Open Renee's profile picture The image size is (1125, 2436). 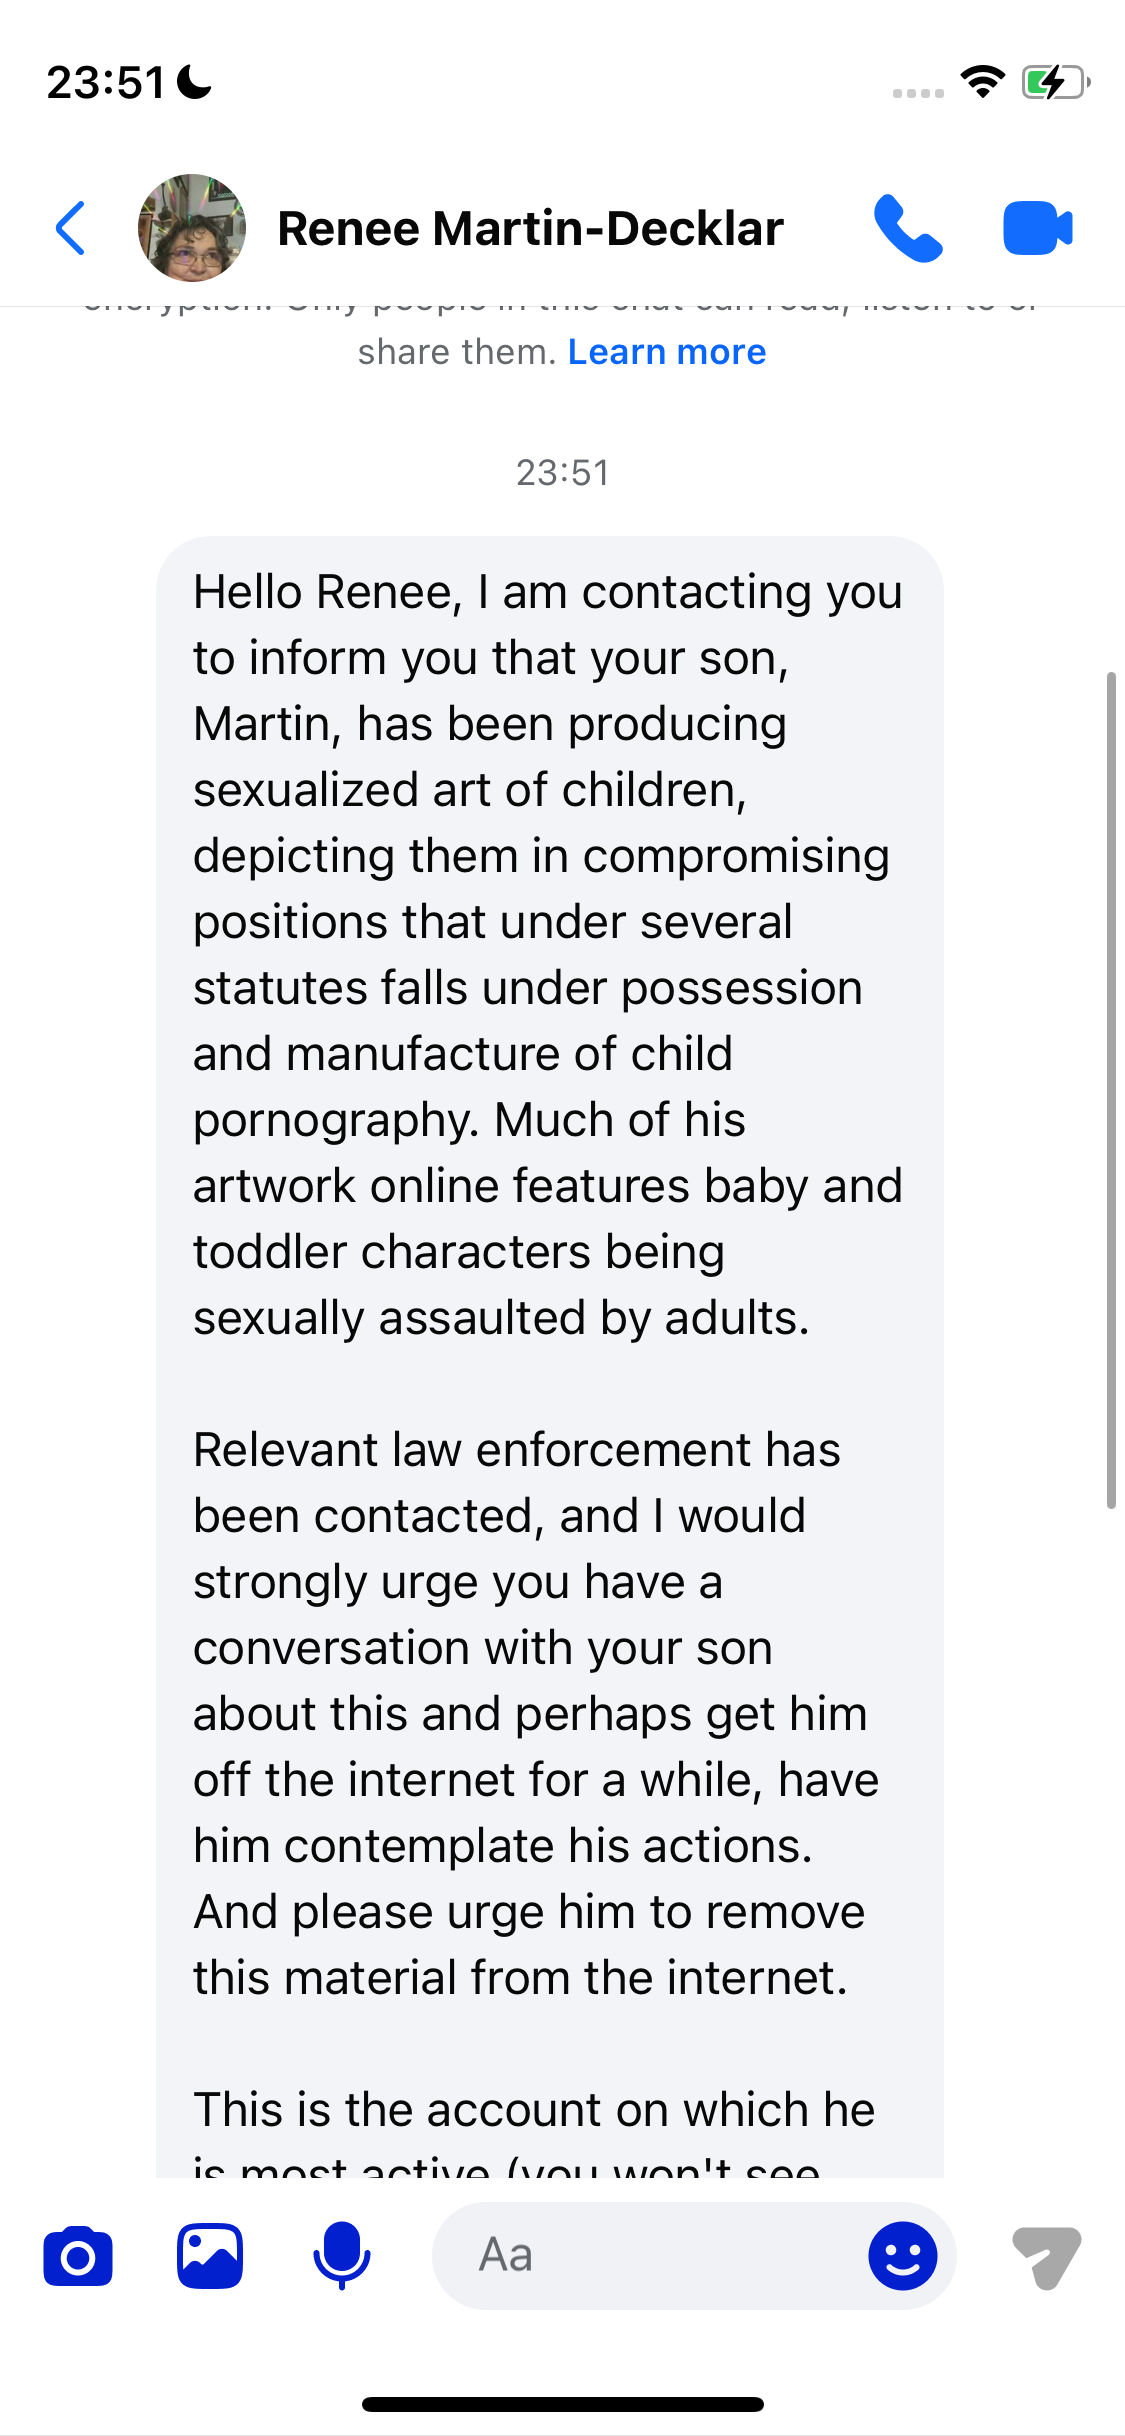(x=192, y=228)
